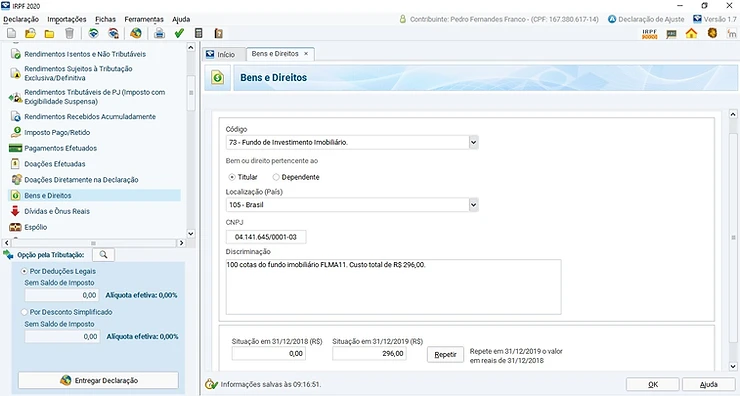Click the yellow house home icon
The width and height of the screenshot is (740, 396).
pyautogui.click(x=691, y=34)
